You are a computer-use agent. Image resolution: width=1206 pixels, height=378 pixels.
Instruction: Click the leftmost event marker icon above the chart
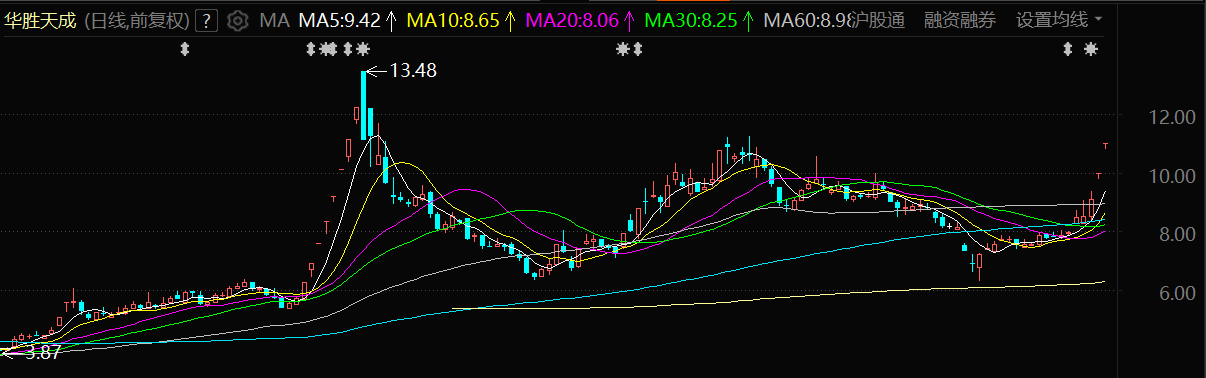(x=185, y=49)
